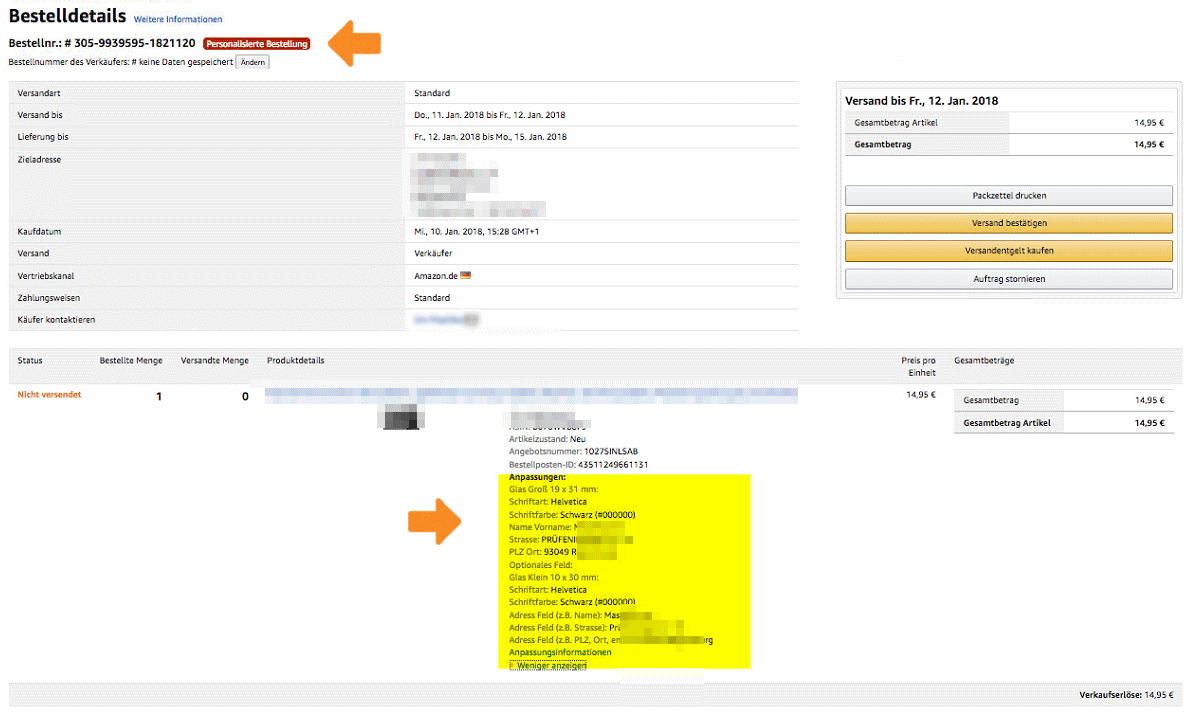Click the orange arrow pointing at Personalisierte Bestellung
The height and width of the screenshot is (714, 1191).
[x=354, y=44]
